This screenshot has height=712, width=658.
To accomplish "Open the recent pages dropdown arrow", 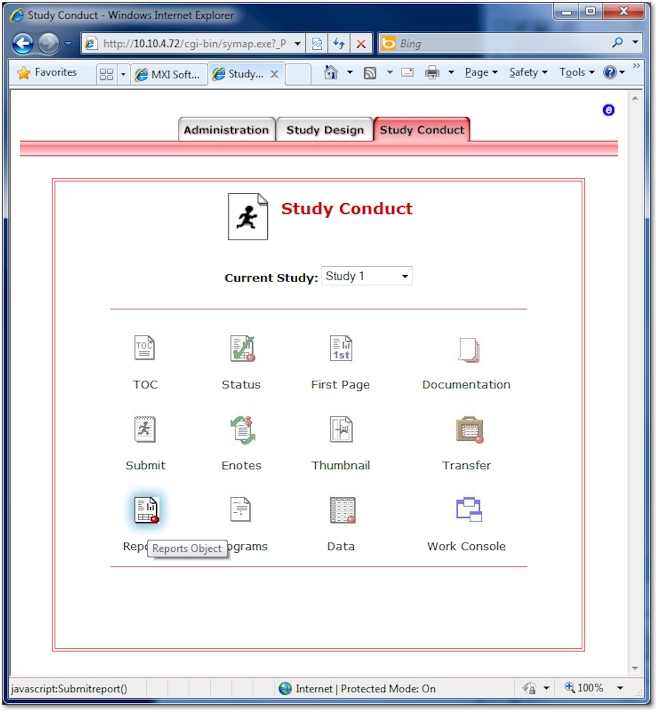I will 68,44.
